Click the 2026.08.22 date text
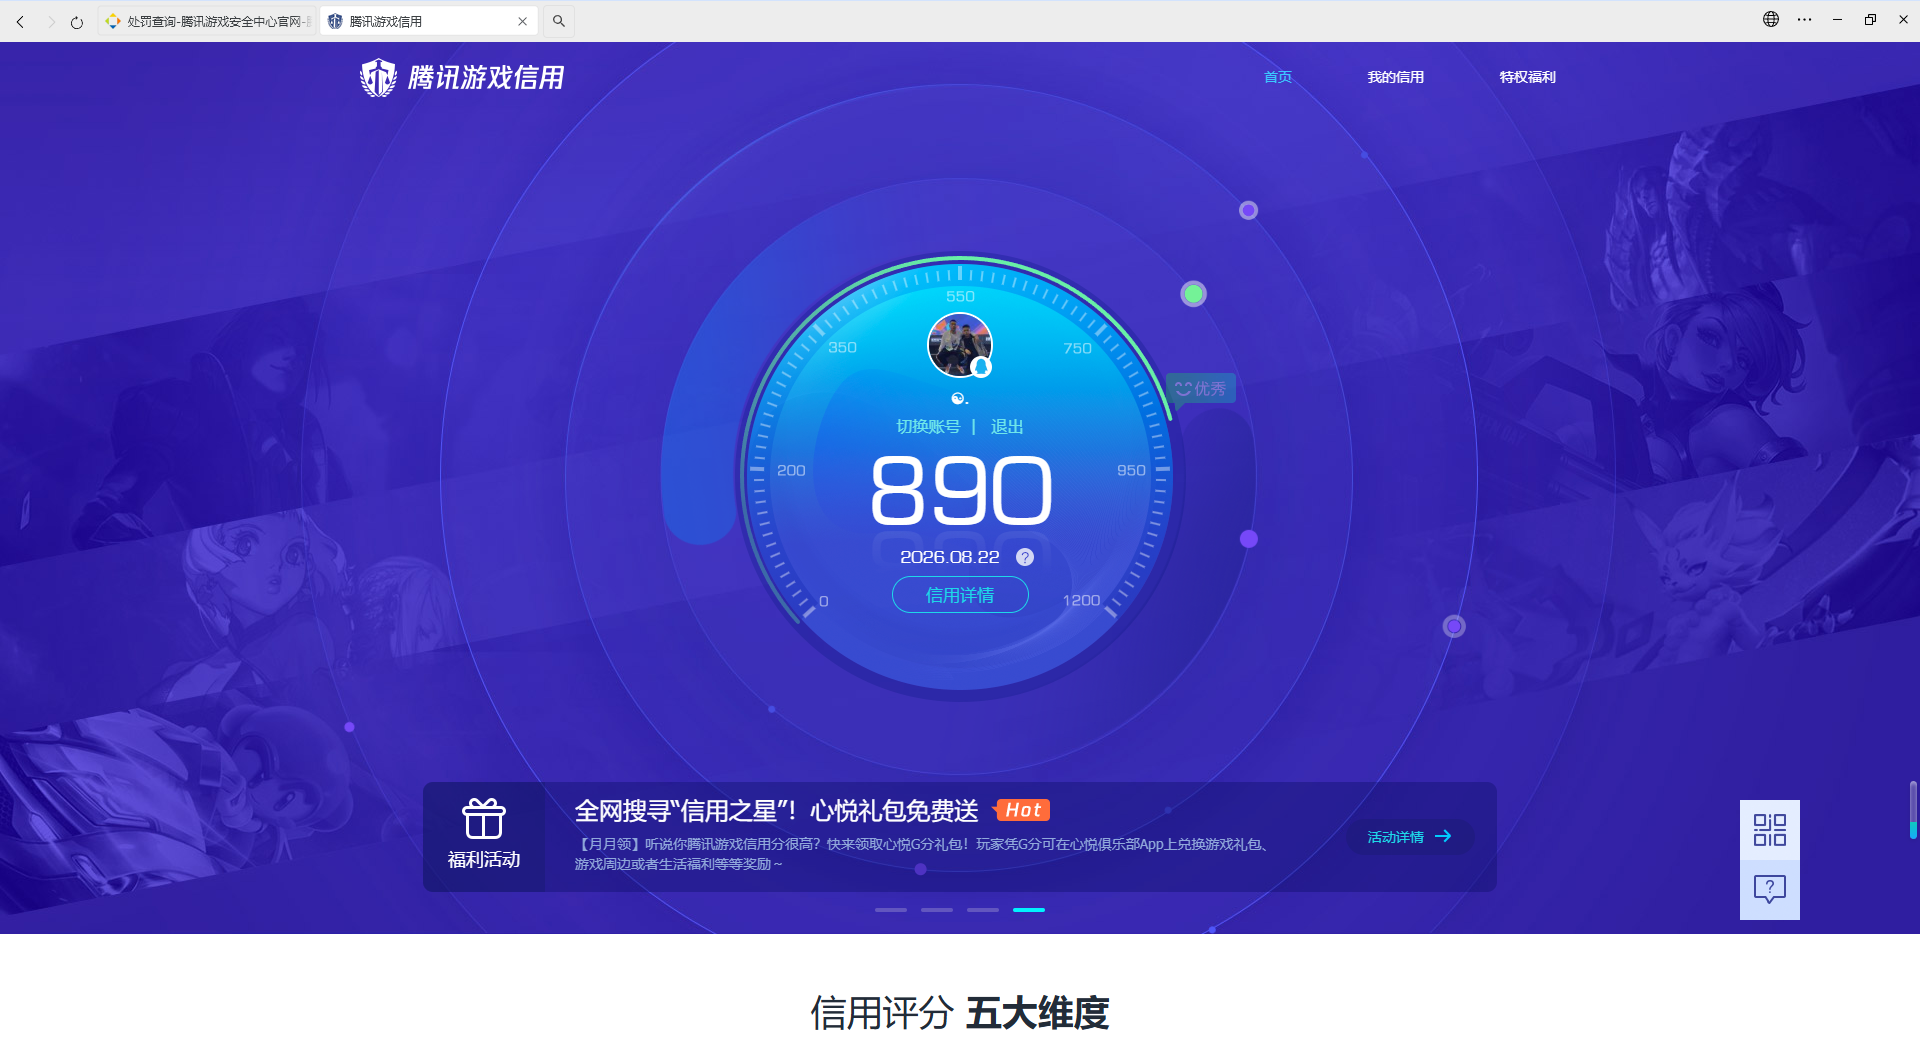This screenshot has height=1040, width=1920. [x=950, y=557]
